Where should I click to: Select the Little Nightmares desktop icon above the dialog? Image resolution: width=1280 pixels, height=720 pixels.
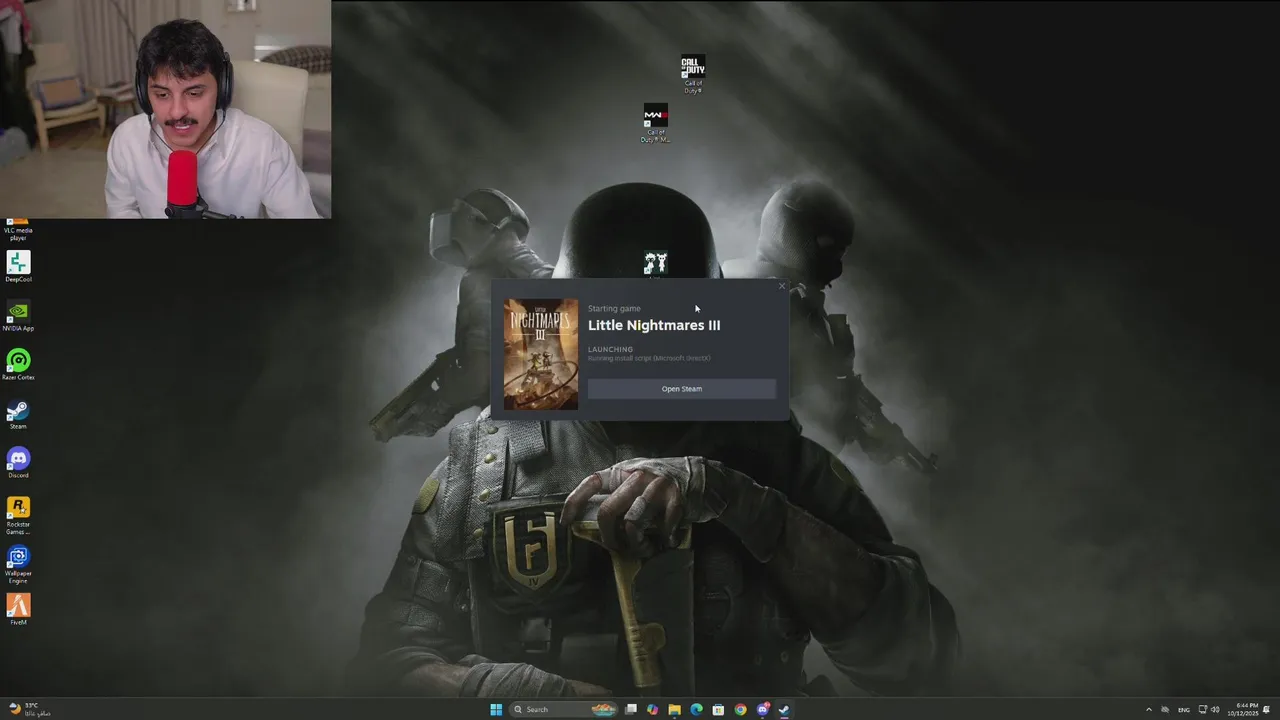tap(655, 264)
